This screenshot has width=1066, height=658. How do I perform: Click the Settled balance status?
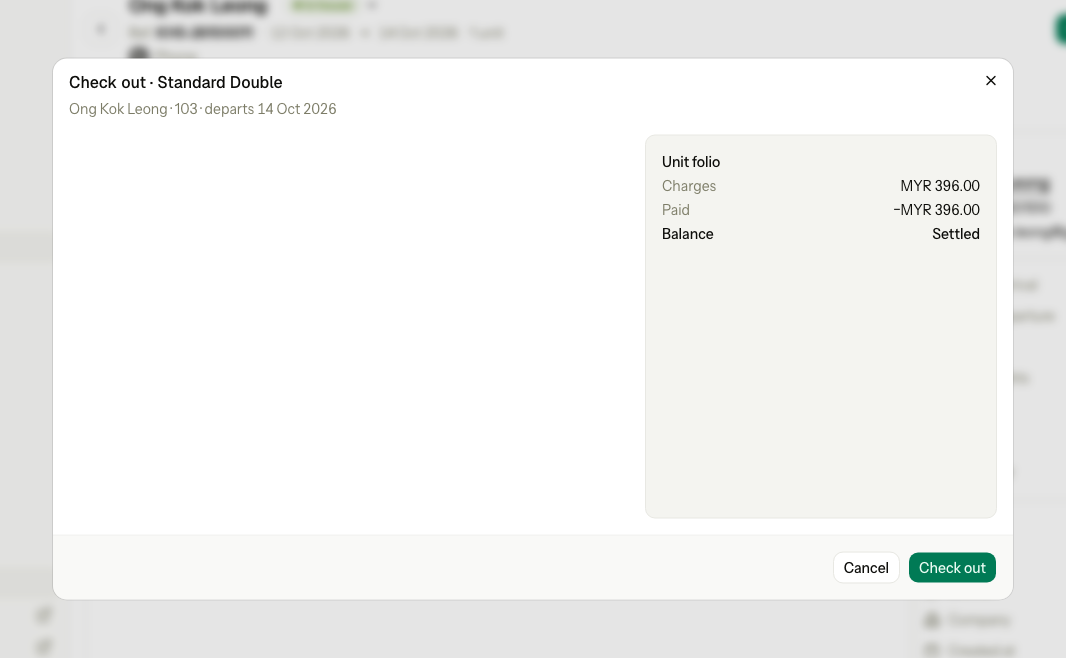tap(955, 234)
